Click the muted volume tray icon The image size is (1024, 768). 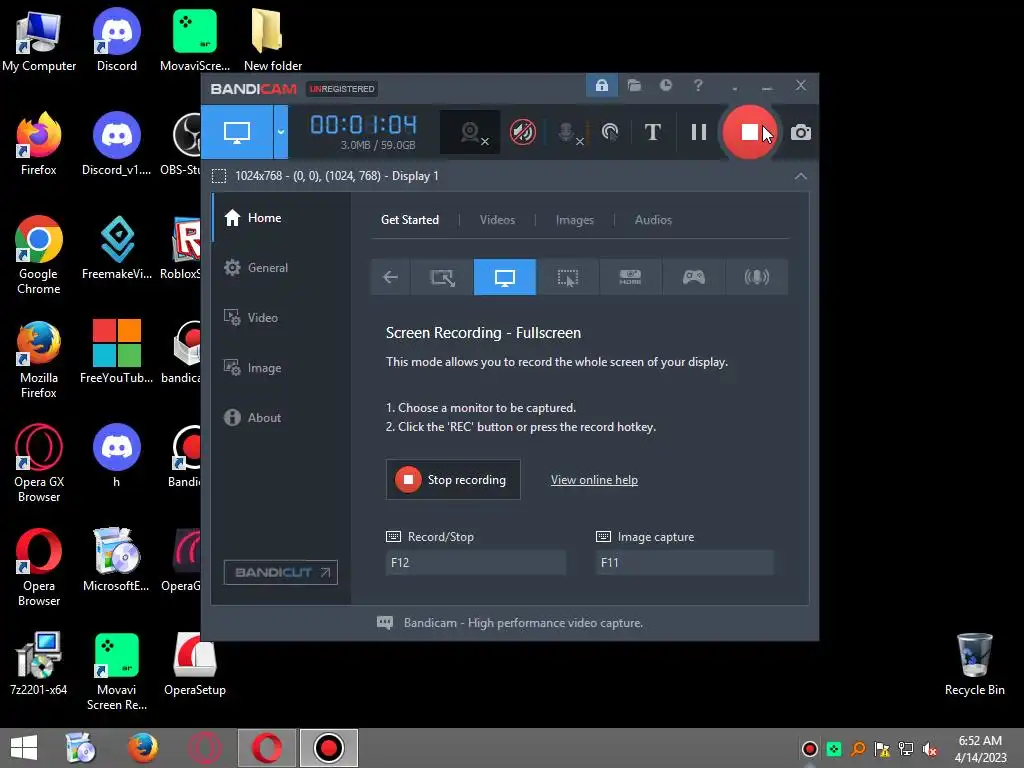point(930,749)
